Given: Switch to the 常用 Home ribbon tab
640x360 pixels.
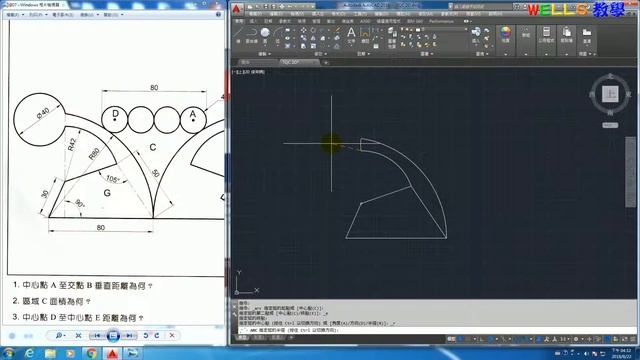Looking at the screenshot, I should click(x=239, y=21).
